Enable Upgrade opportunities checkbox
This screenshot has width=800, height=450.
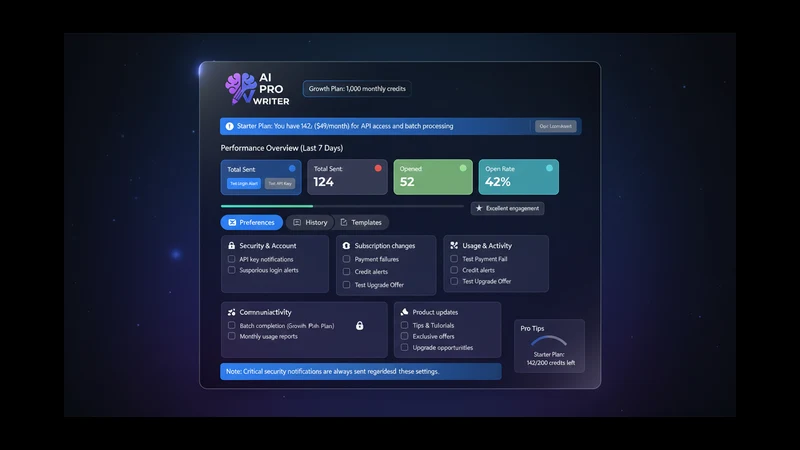405,347
